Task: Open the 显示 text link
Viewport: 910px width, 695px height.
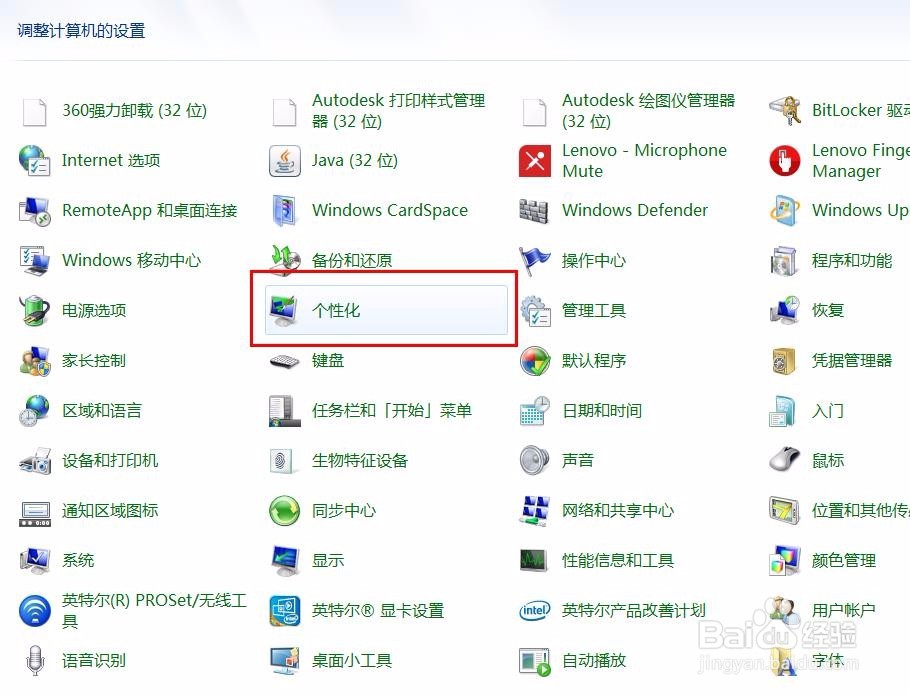Action: (x=328, y=561)
